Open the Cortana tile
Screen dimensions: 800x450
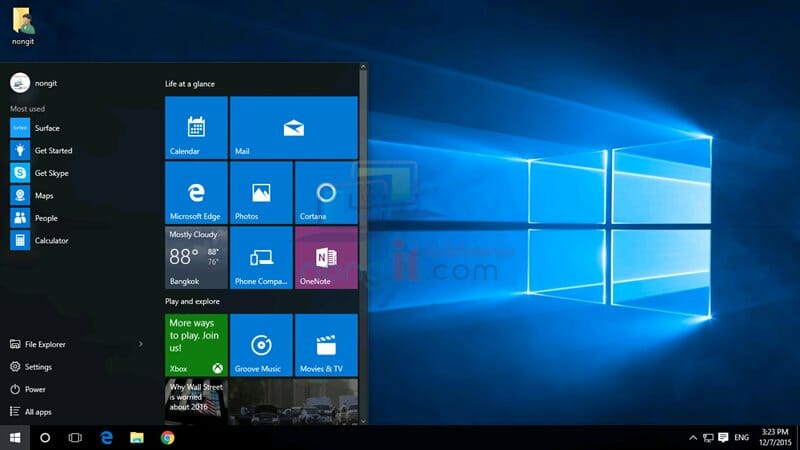(326, 193)
